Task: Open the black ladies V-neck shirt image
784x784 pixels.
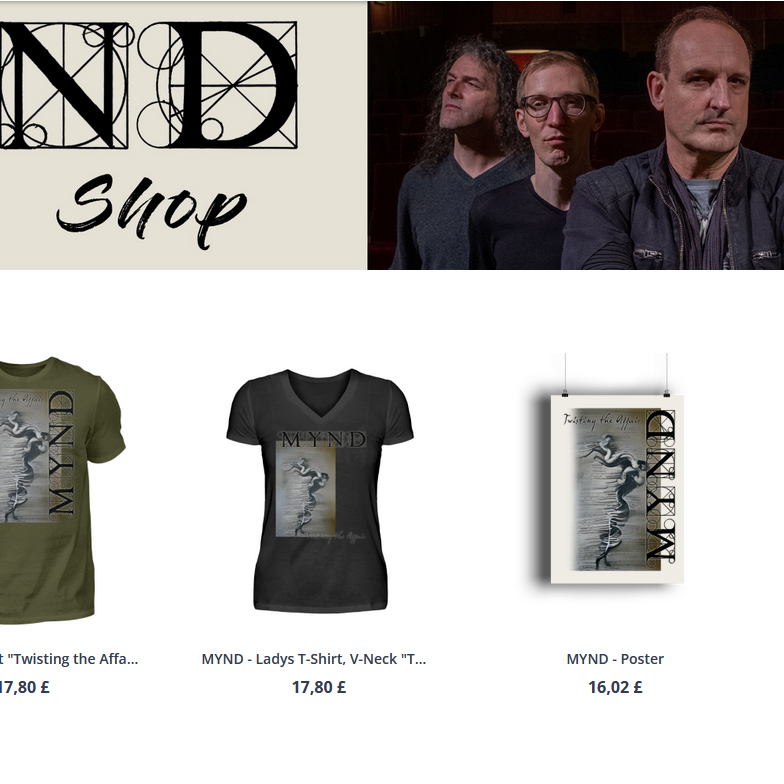Action: pos(320,490)
